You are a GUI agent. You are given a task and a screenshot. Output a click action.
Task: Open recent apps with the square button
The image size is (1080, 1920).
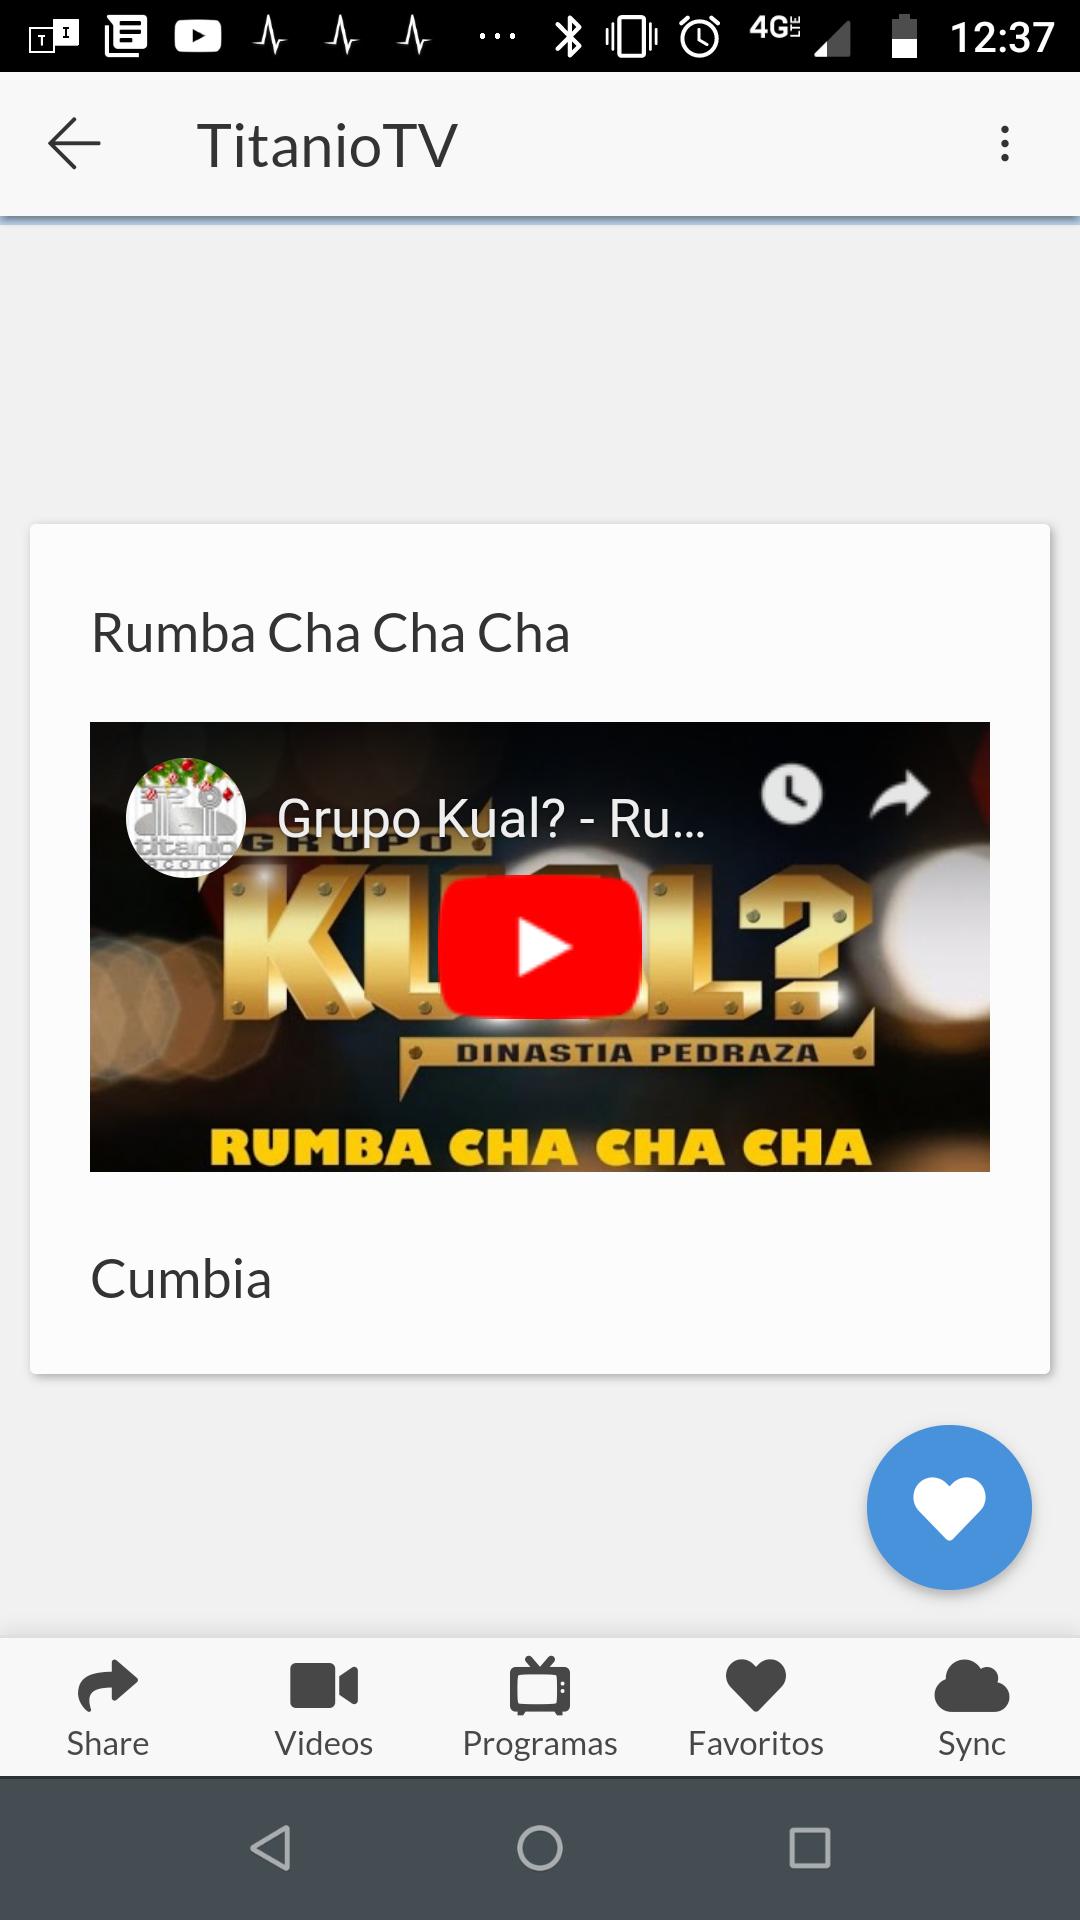tap(810, 1847)
